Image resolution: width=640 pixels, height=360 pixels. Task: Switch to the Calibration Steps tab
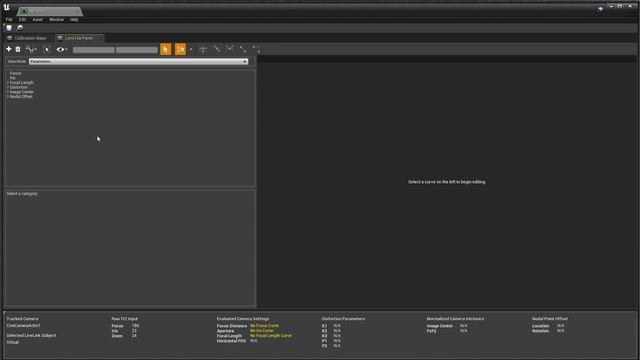point(27,38)
